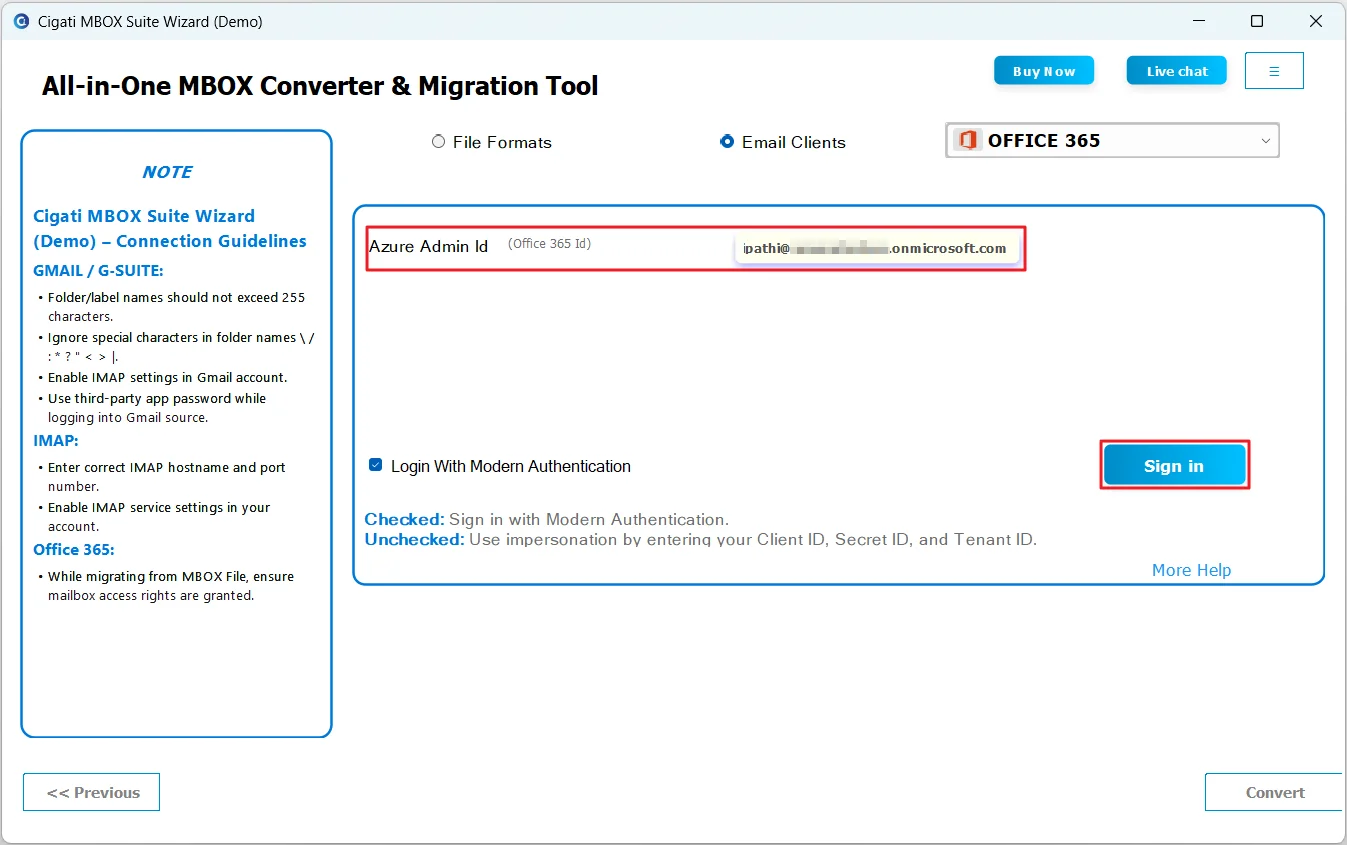
Task: Click the 'Checked:' explanation line
Action: 546,519
